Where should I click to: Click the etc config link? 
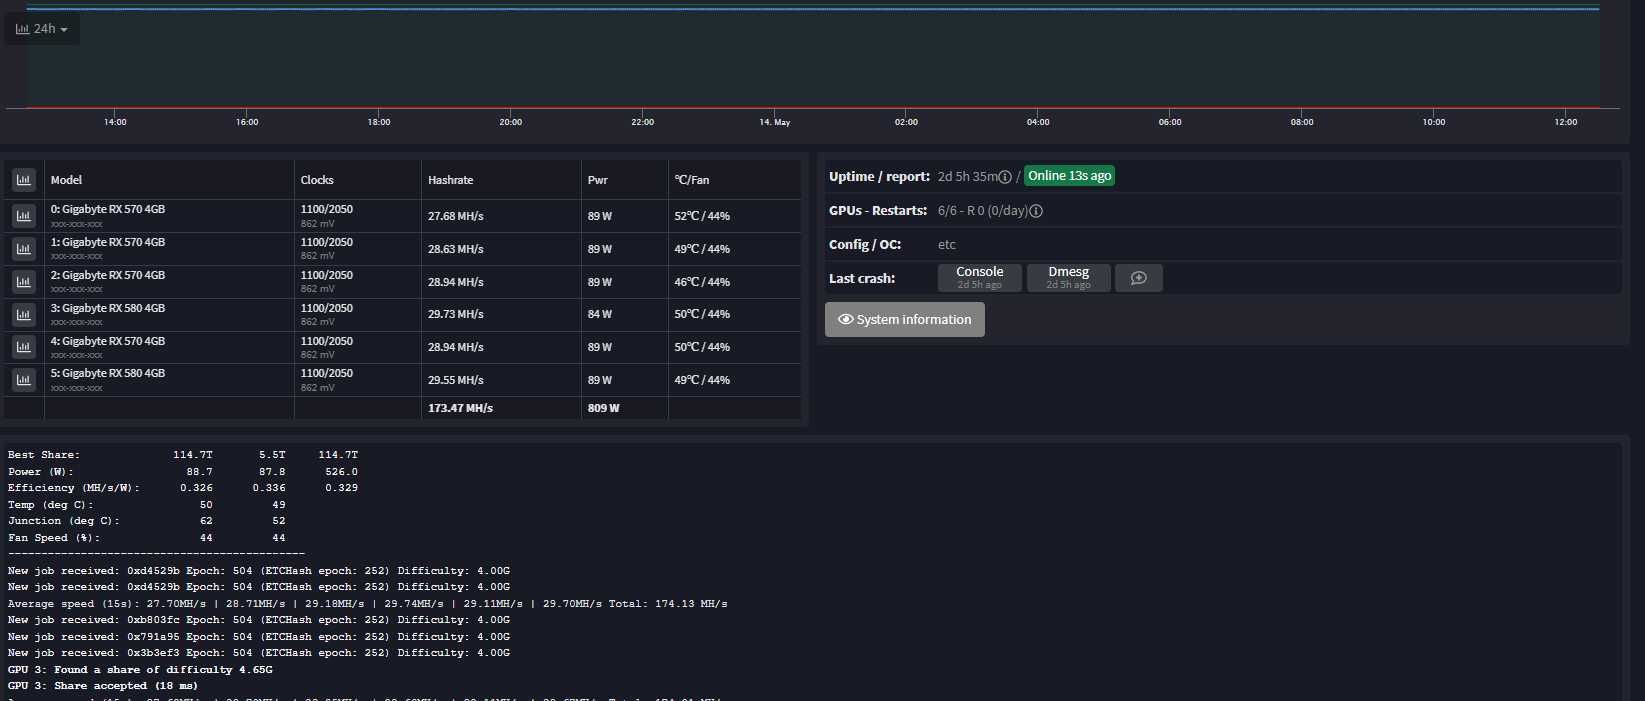(946, 245)
